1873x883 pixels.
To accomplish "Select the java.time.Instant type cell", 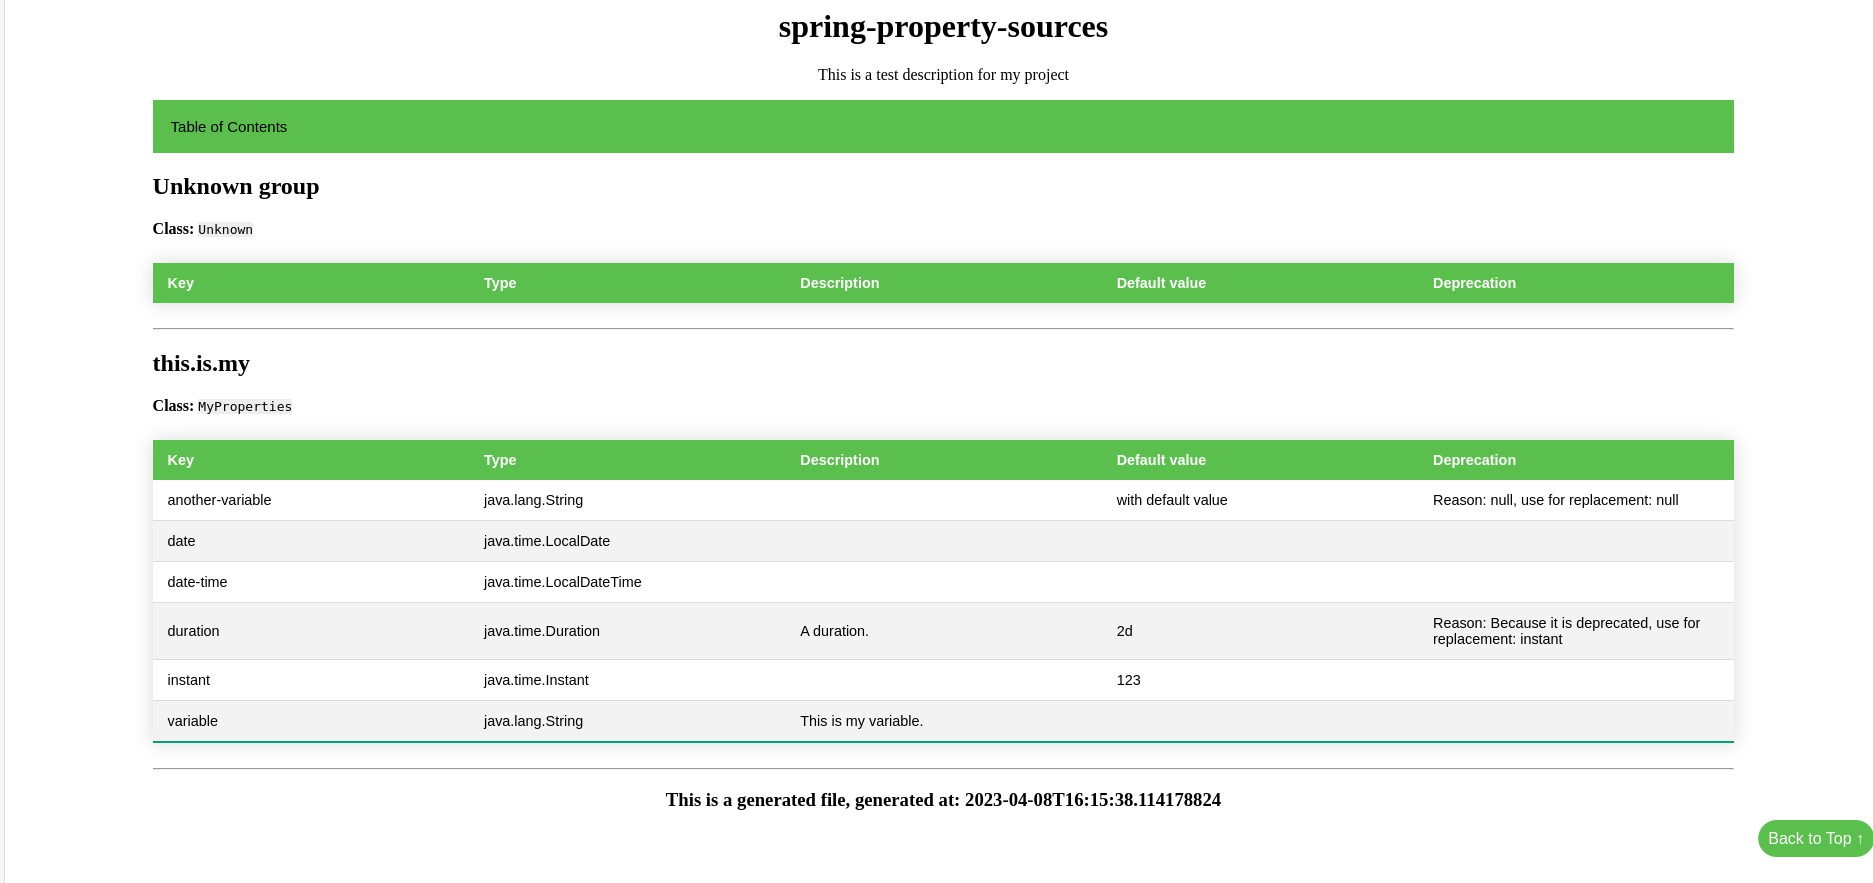I will tap(628, 680).
